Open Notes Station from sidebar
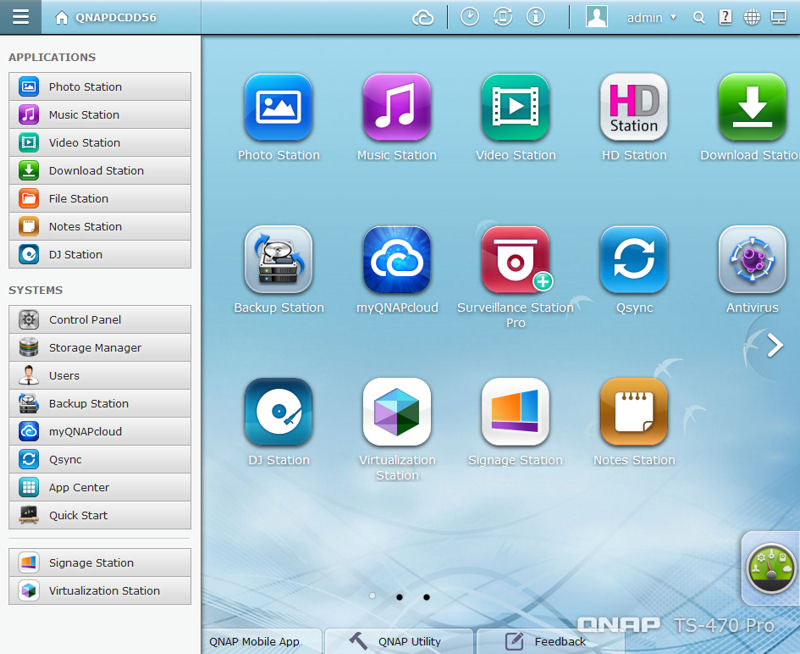 pos(99,226)
